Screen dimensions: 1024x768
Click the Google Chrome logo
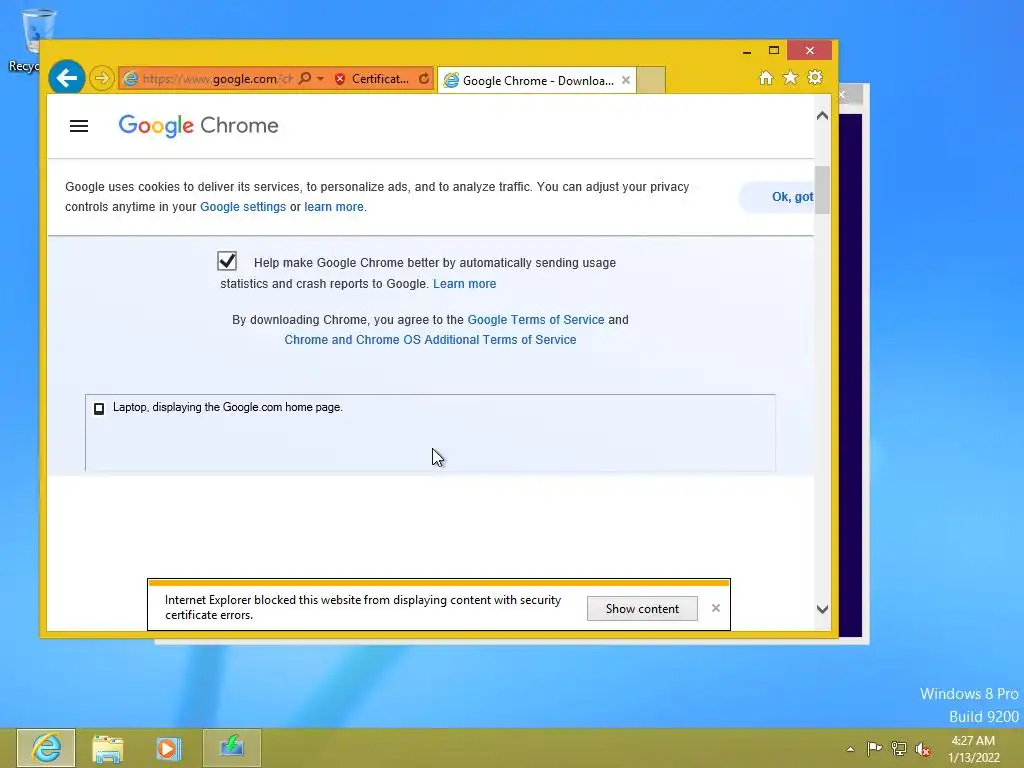[x=199, y=125]
